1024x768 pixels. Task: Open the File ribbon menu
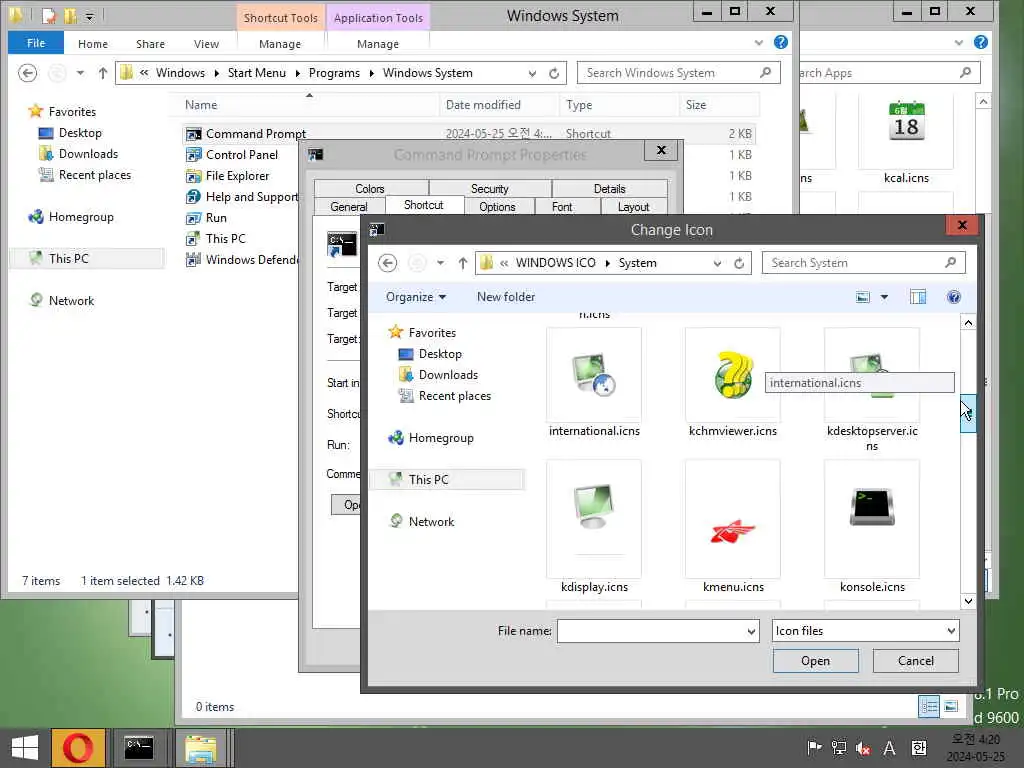(x=36, y=43)
